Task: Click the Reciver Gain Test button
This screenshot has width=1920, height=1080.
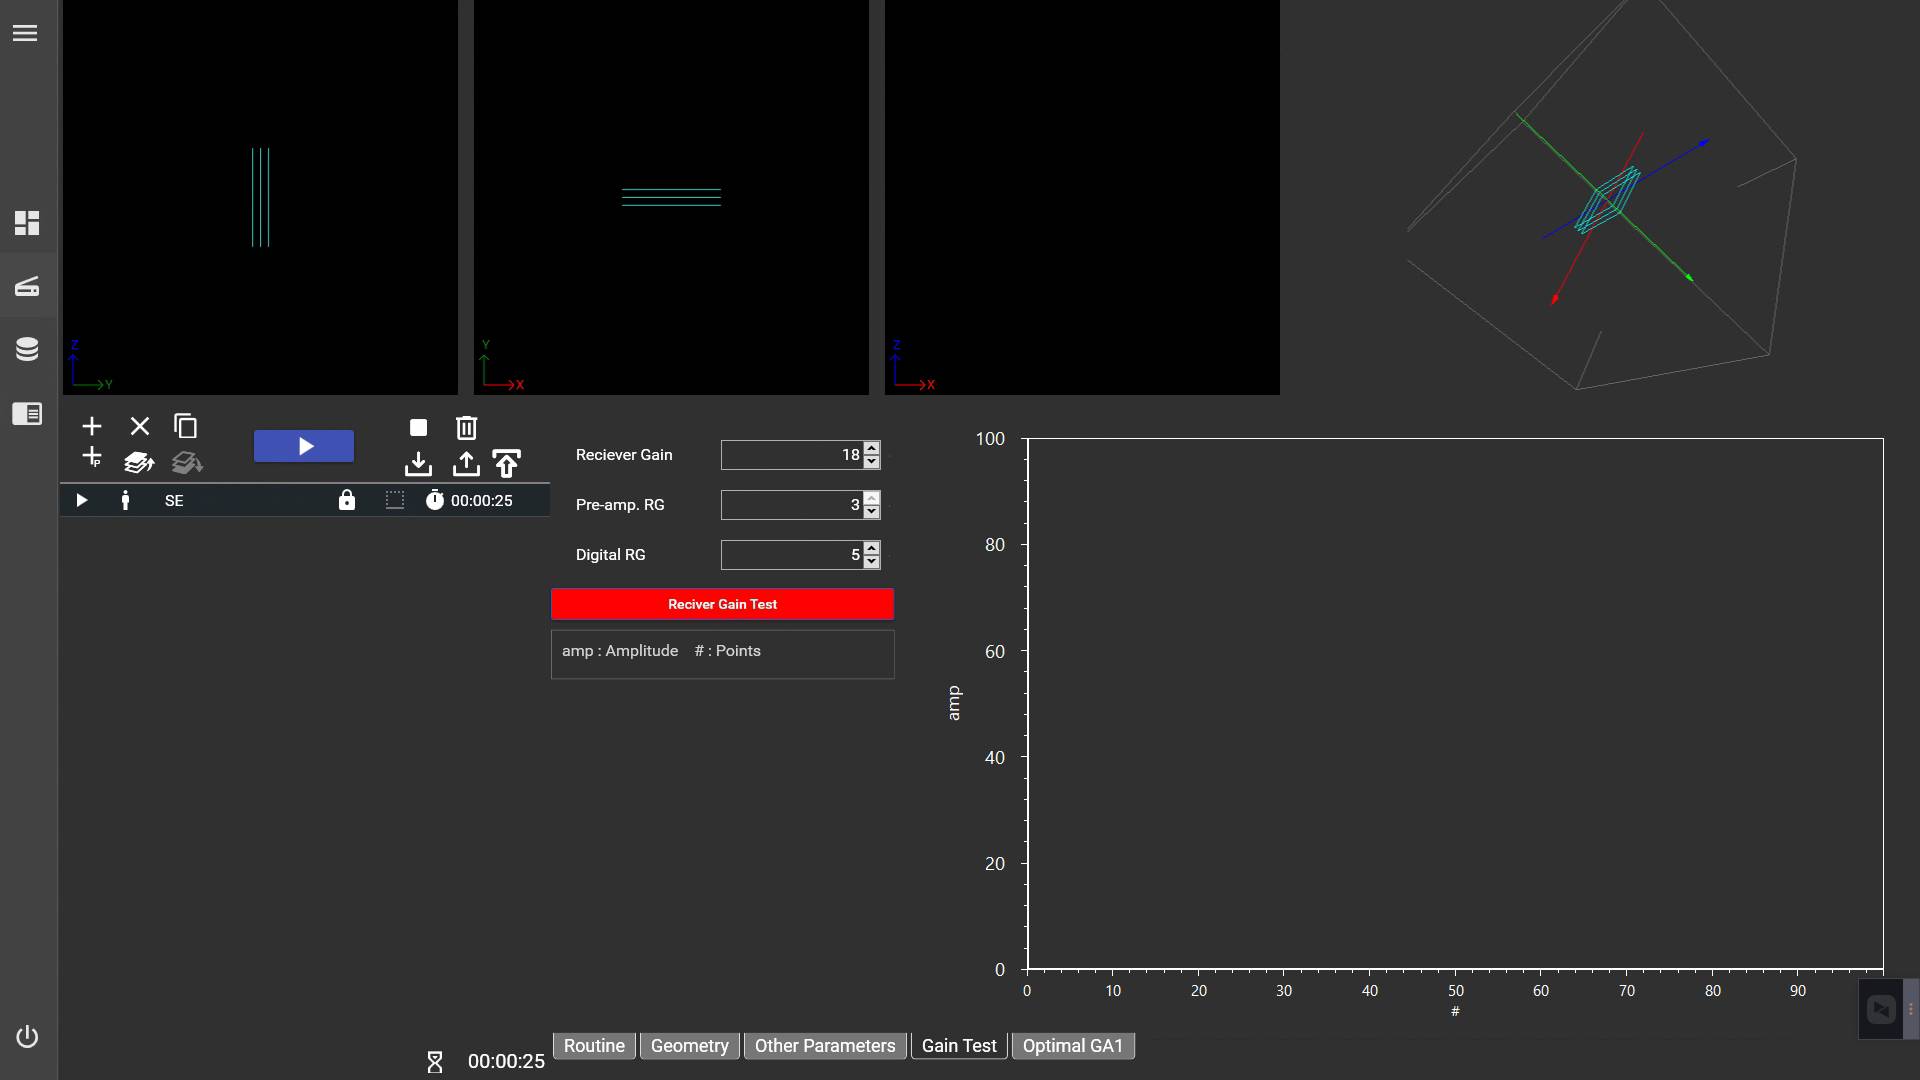Action: [722, 604]
